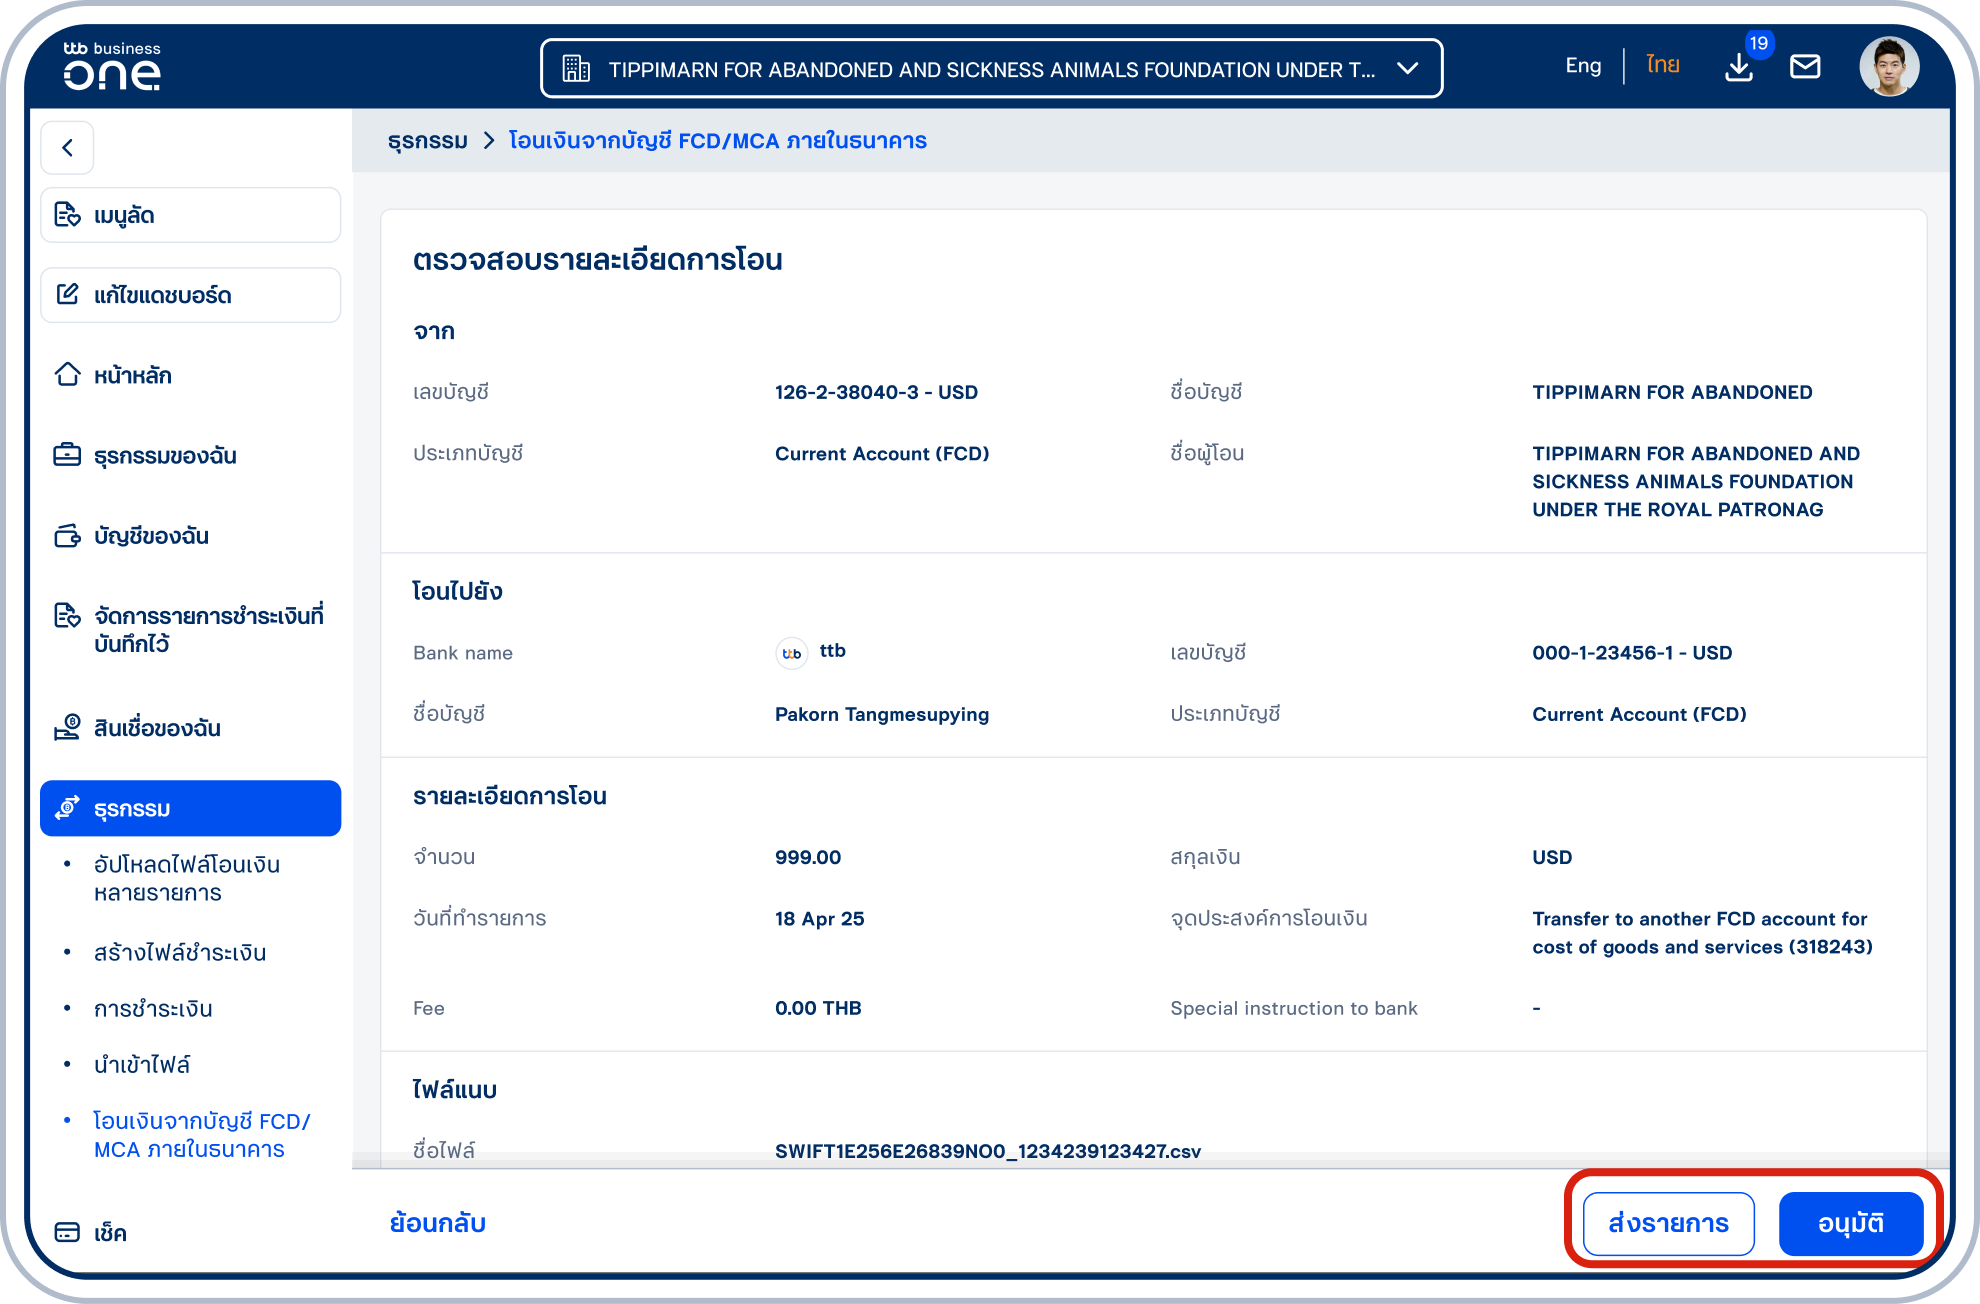
Task: Click the briefcase icon for ธุรกรรมของฉัน
Action: 67,455
